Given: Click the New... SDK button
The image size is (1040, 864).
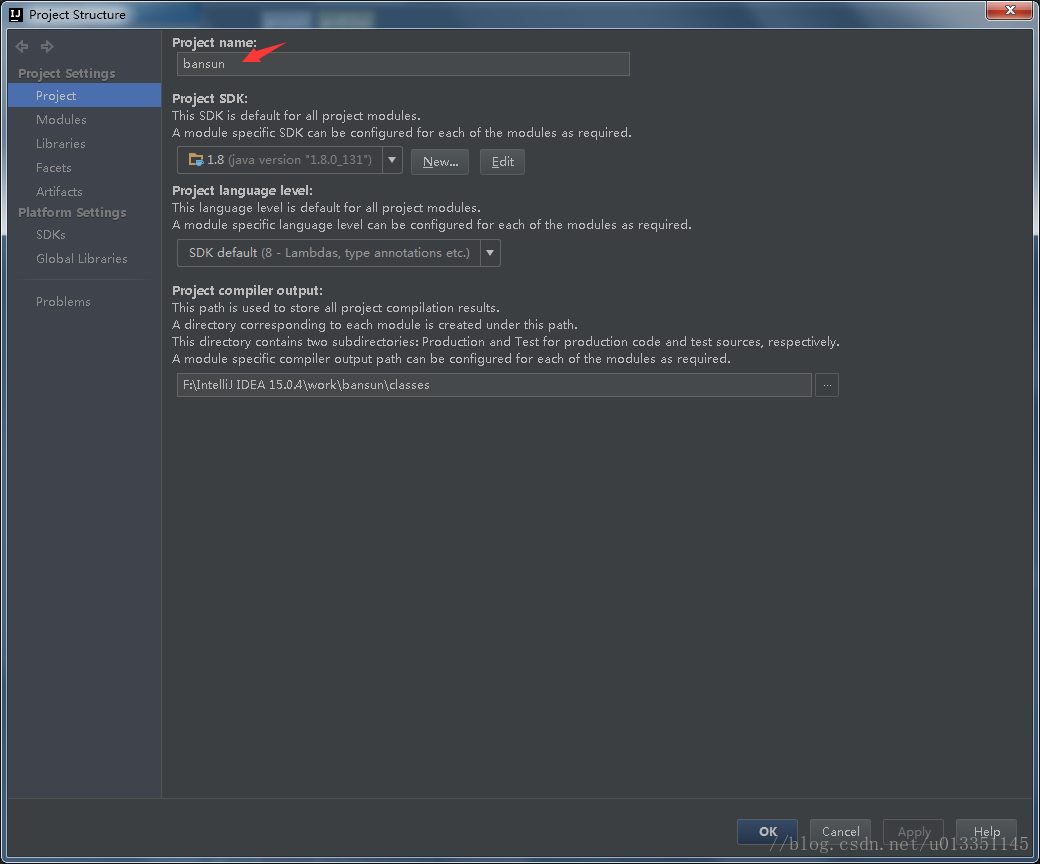Looking at the screenshot, I should [440, 162].
